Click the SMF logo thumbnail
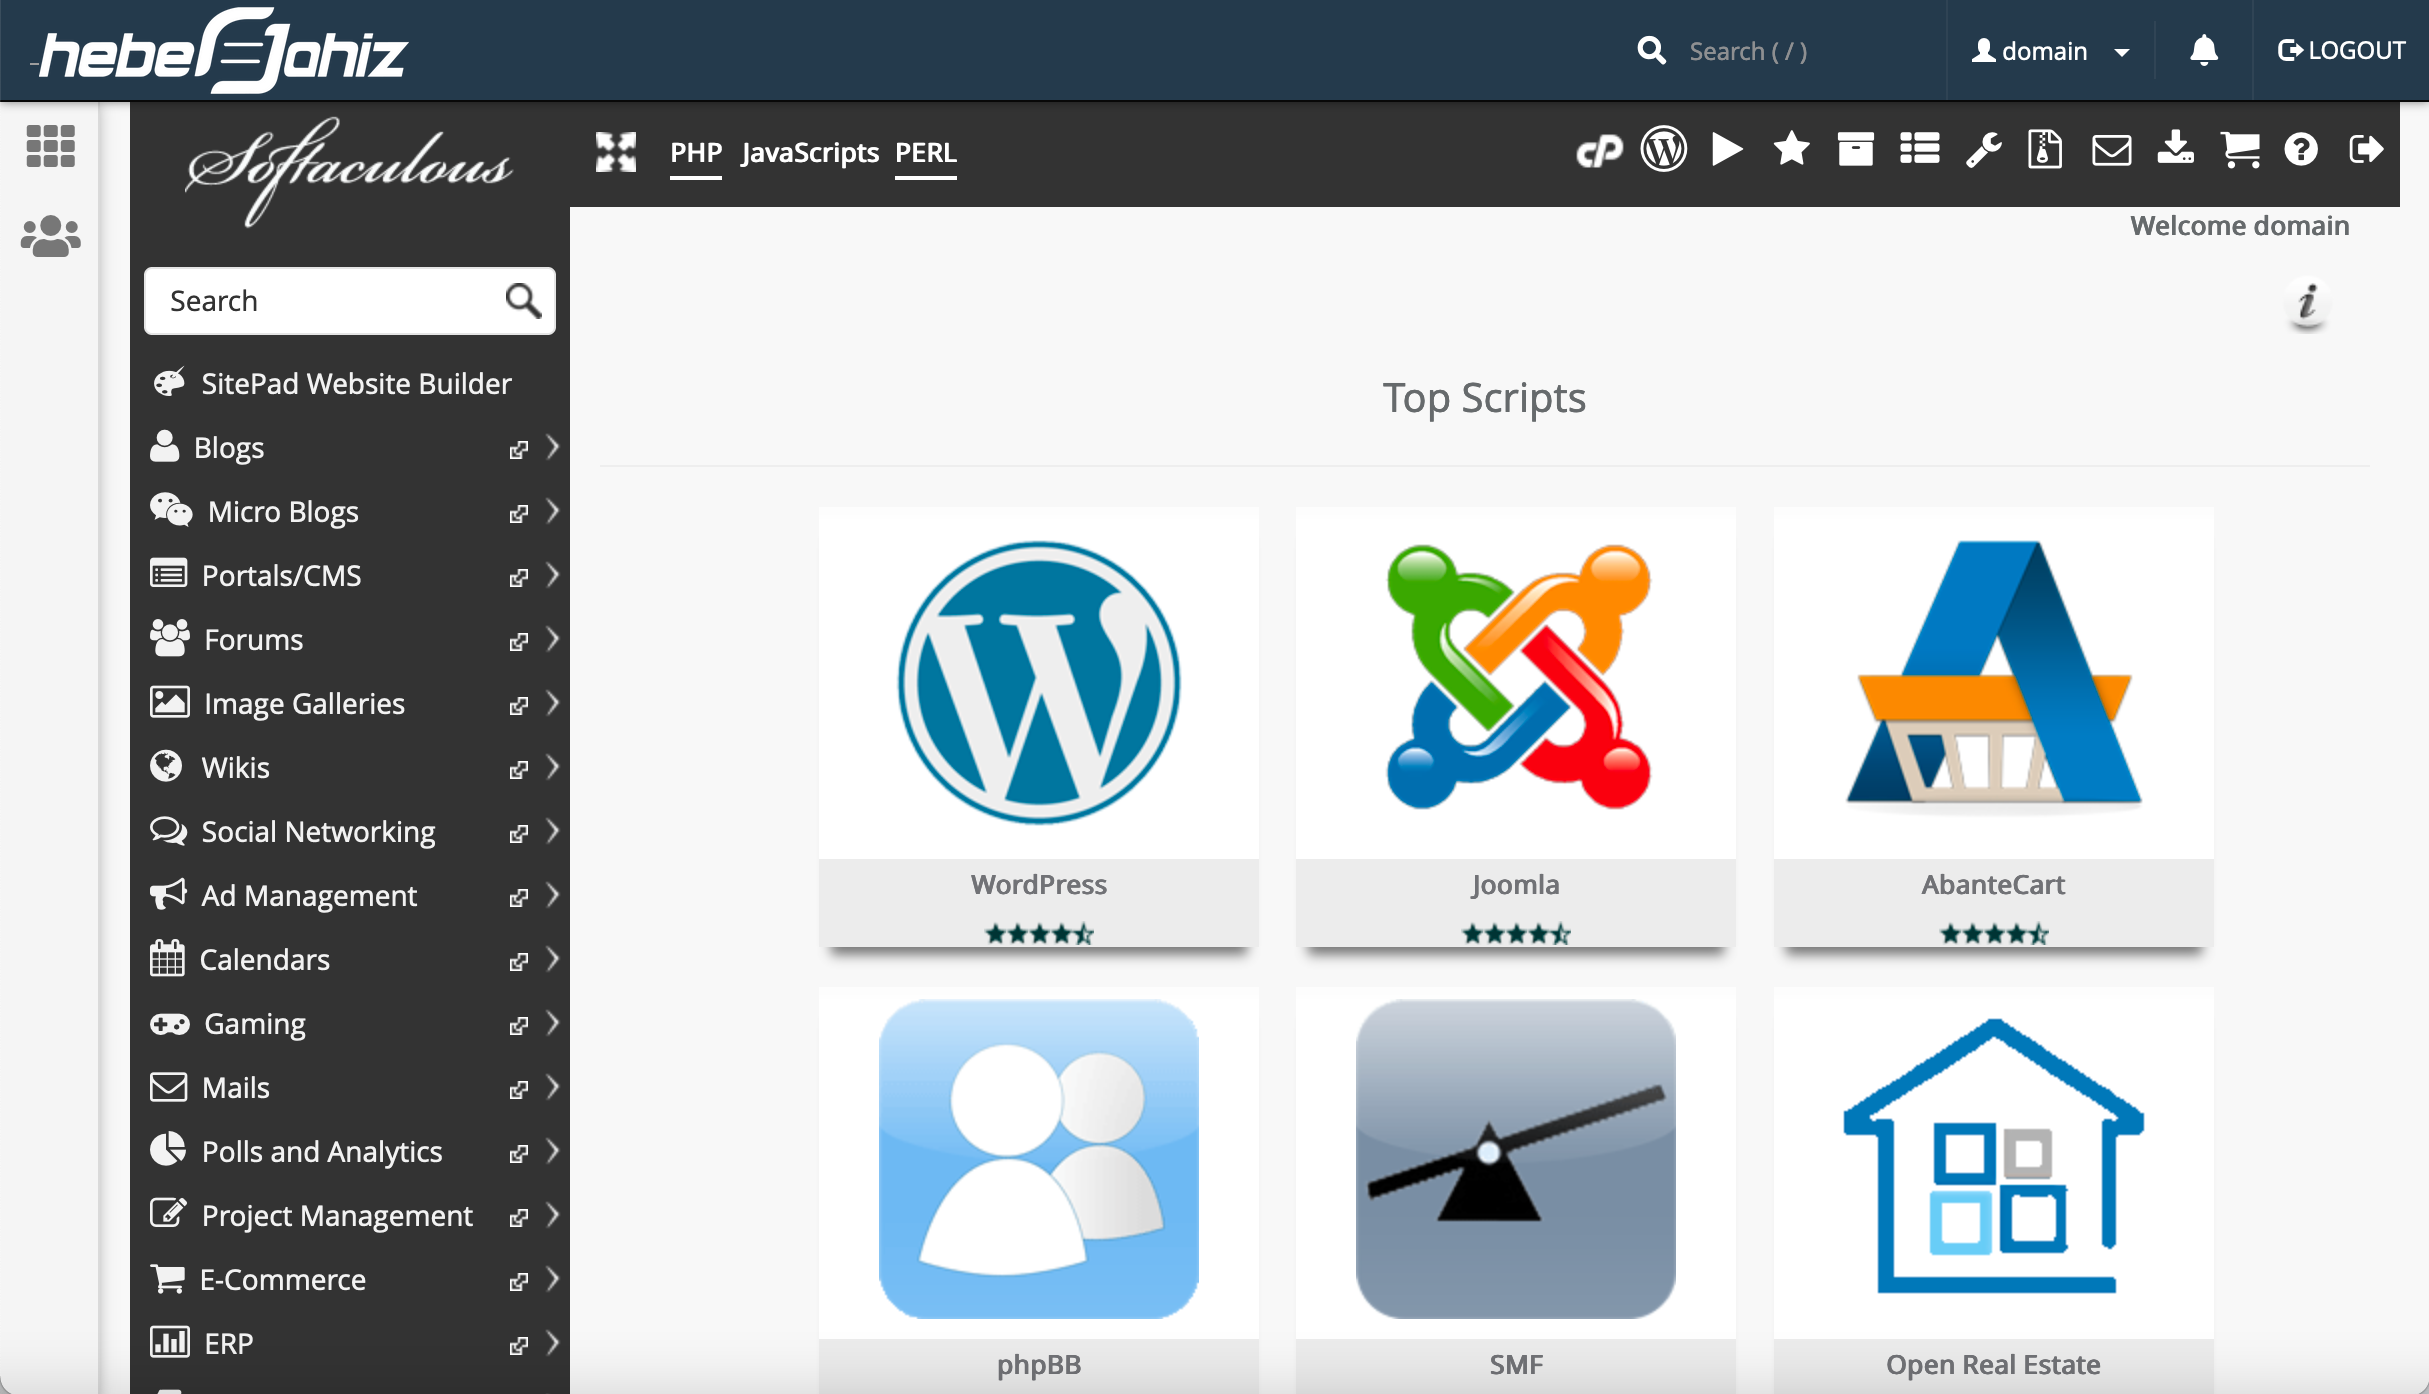The height and width of the screenshot is (1394, 2429). coord(1515,1159)
